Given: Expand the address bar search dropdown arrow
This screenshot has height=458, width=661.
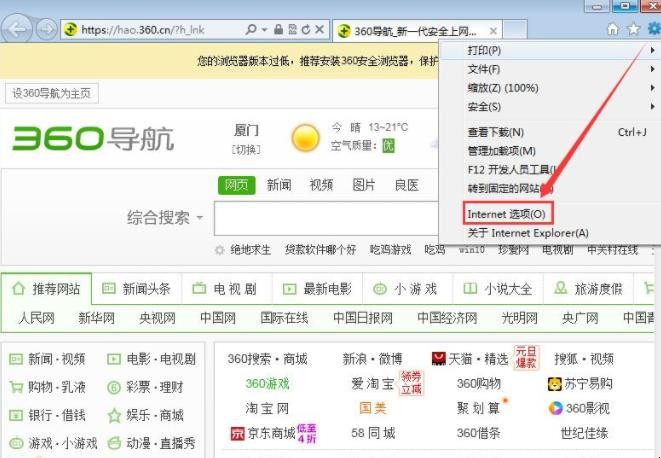Looking at the screenshot, I should pos(264,30).
